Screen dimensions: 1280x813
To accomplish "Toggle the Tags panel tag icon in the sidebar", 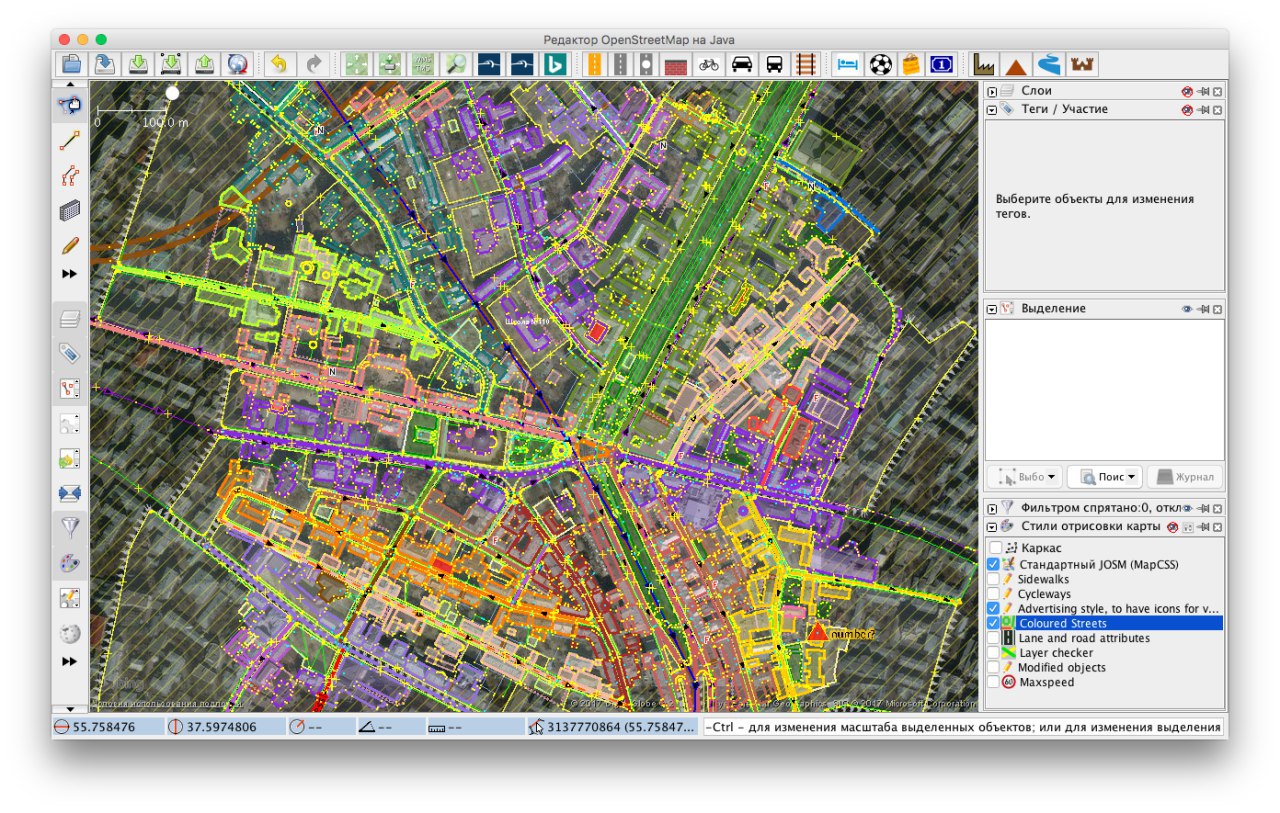I will tap(70, 353).
